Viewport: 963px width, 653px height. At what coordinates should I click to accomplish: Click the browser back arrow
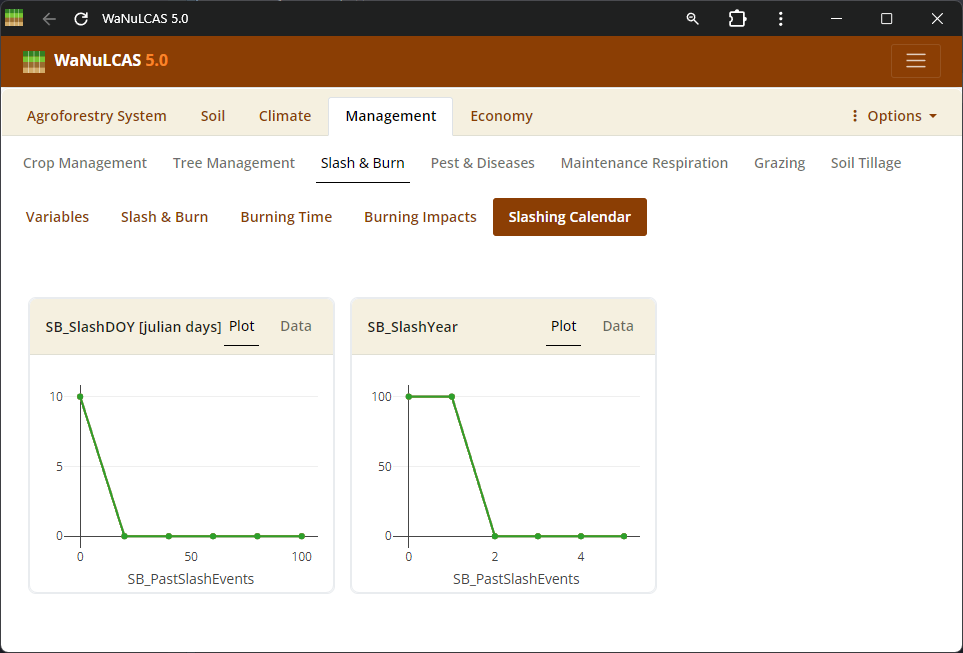[x=49, y=19]
